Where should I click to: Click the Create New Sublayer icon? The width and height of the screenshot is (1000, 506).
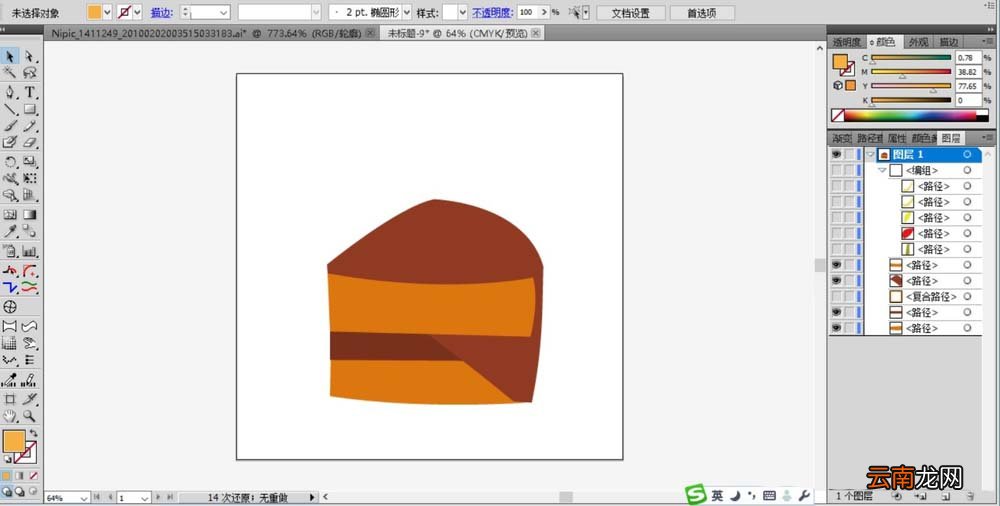coord(921,495)
